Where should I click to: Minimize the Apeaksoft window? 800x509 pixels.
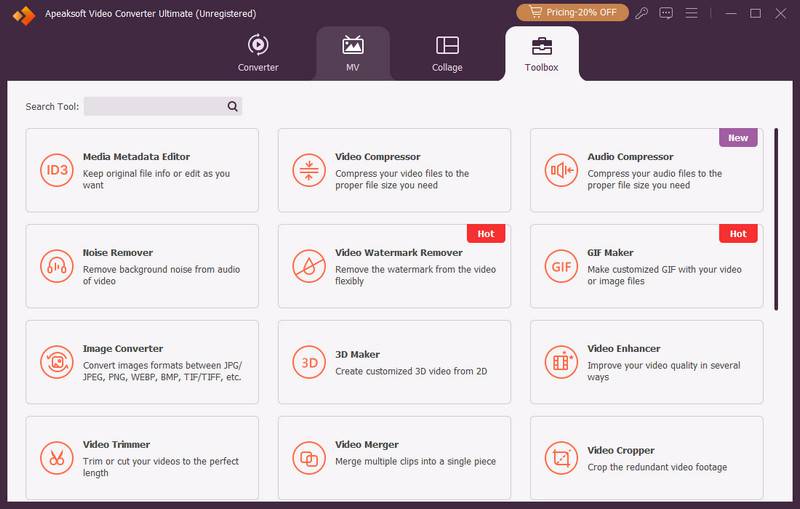point(731,13)
